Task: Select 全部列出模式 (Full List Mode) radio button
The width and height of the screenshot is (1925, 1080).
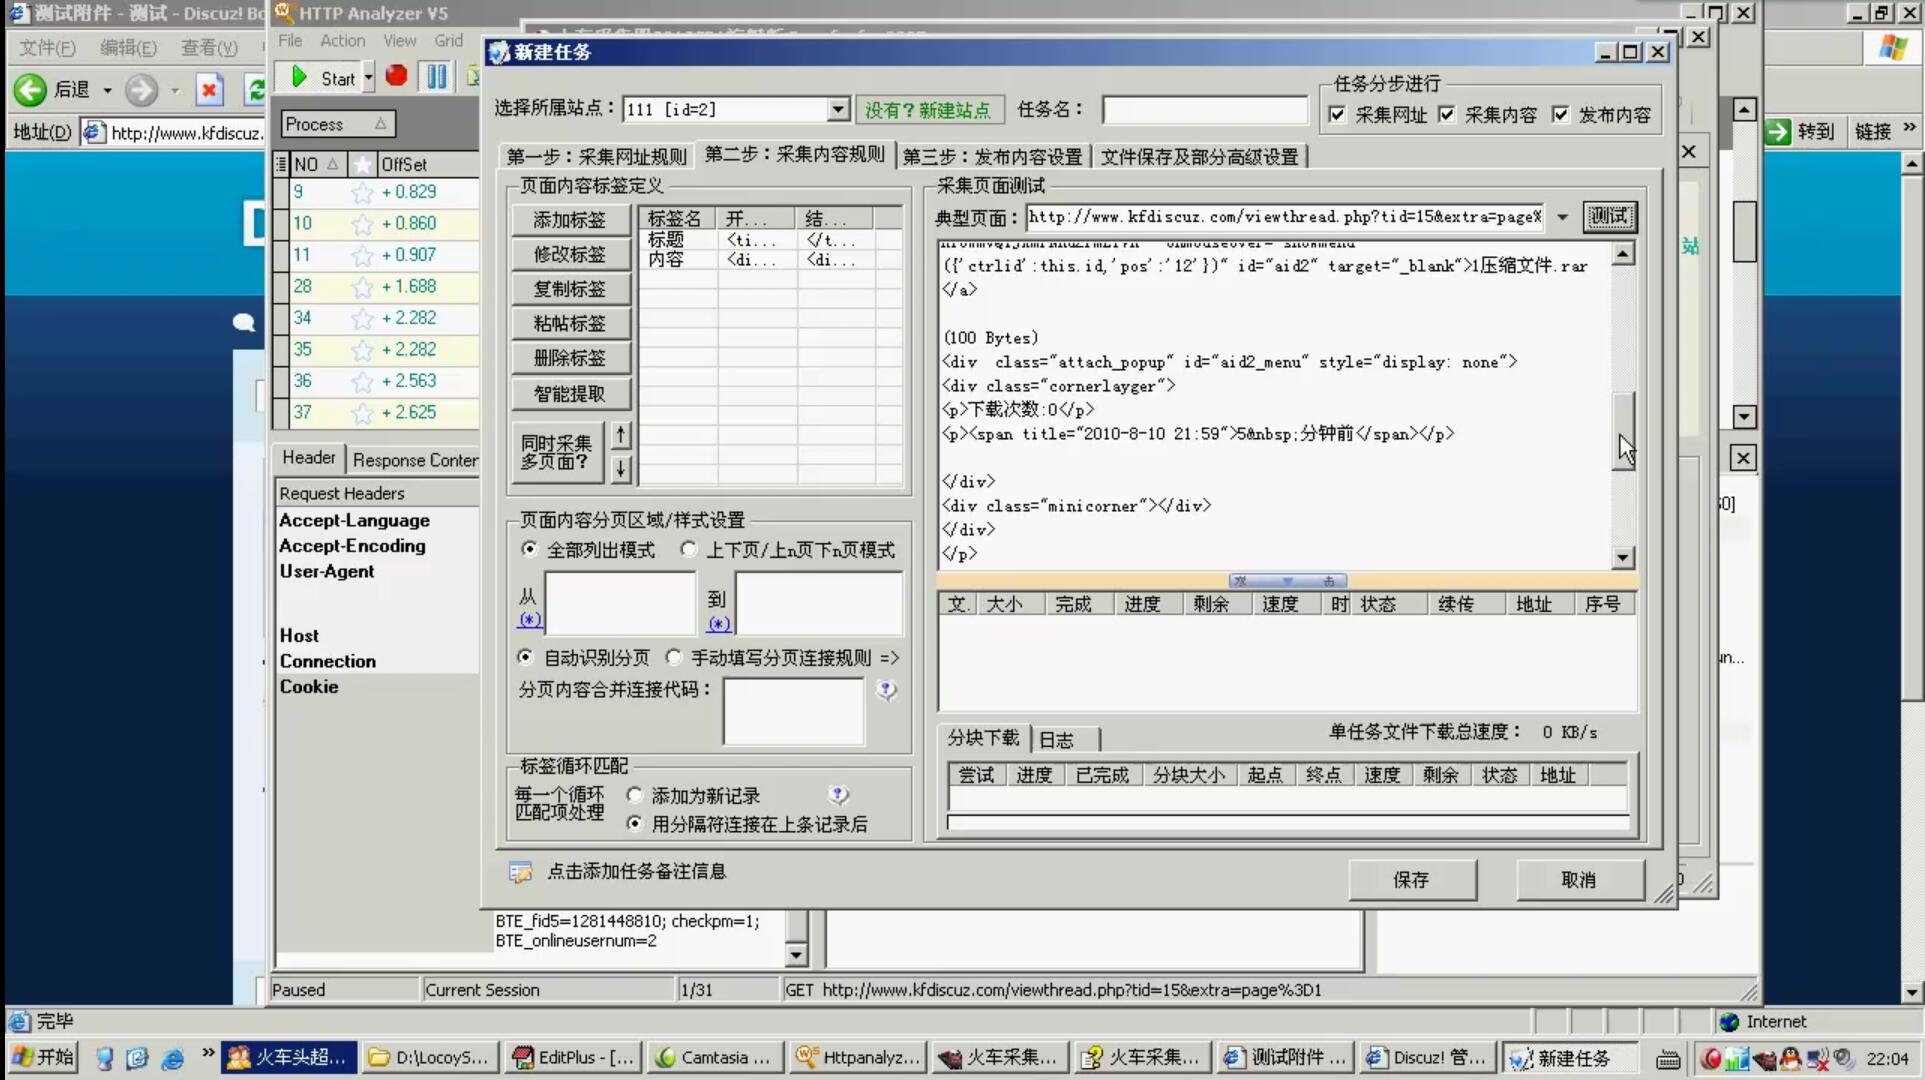Action: tap(528, 549)
